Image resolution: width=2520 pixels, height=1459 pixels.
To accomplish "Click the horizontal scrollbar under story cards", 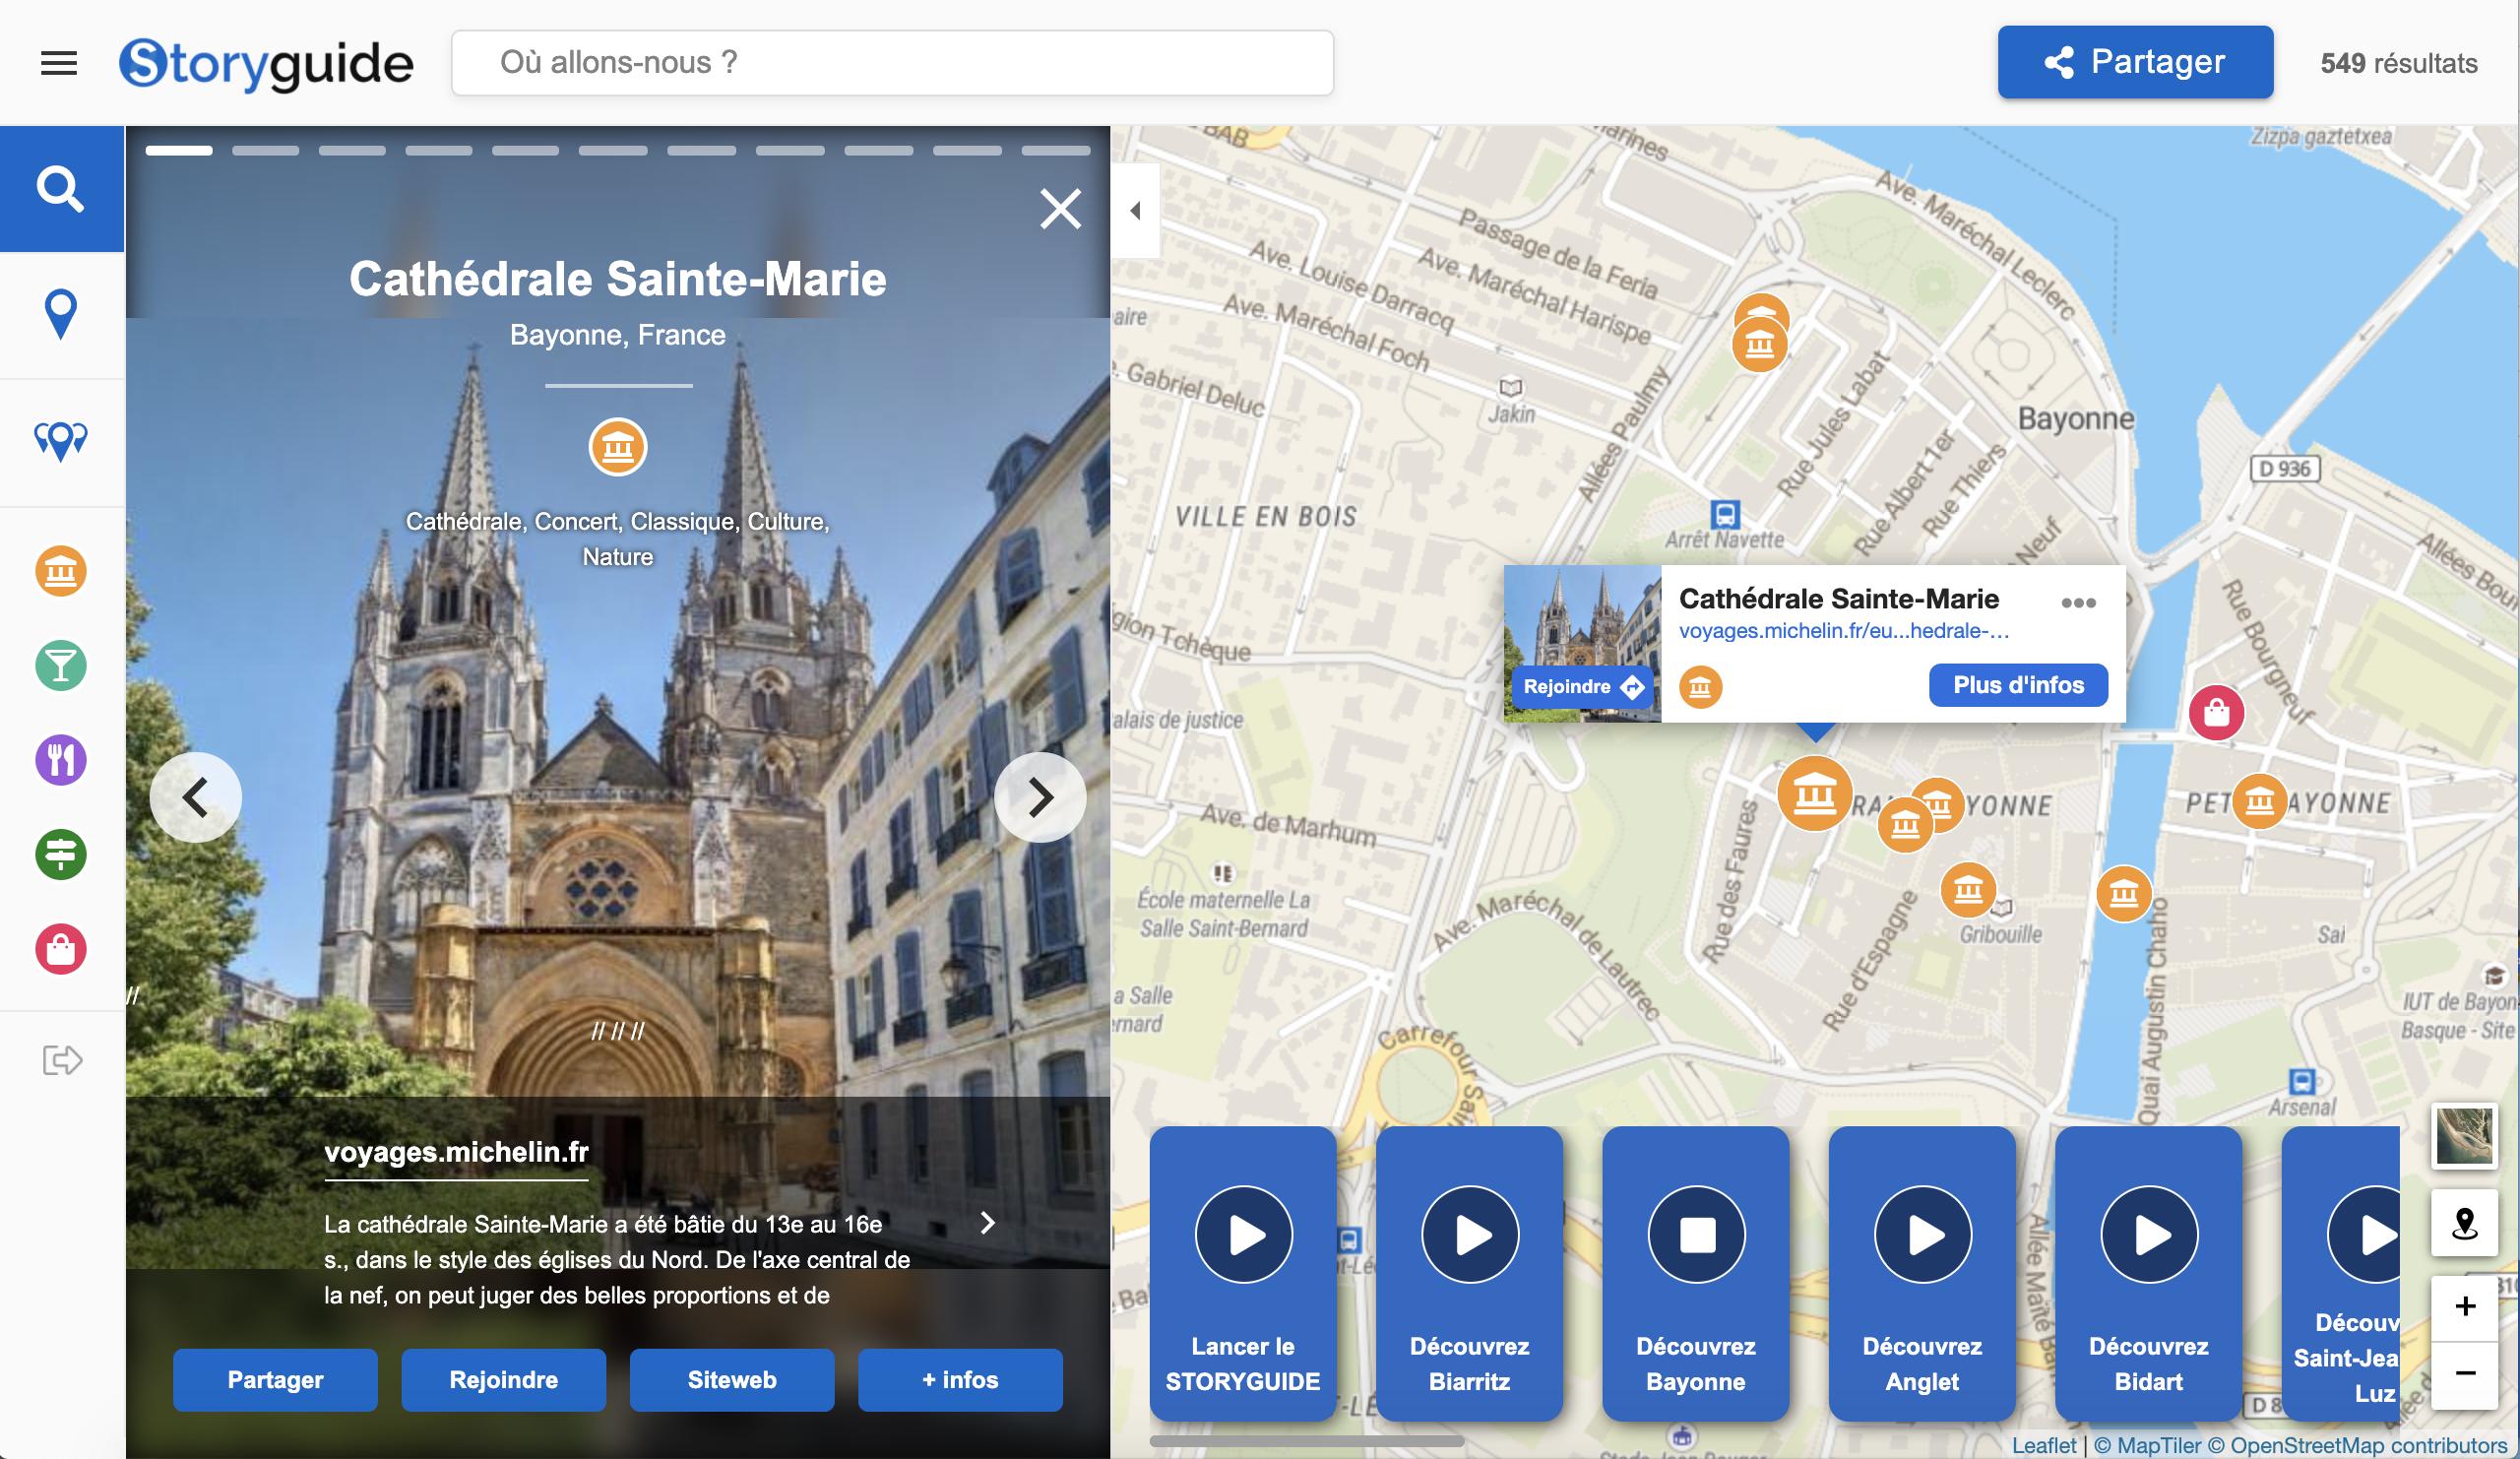I will pos(1306,1441).
